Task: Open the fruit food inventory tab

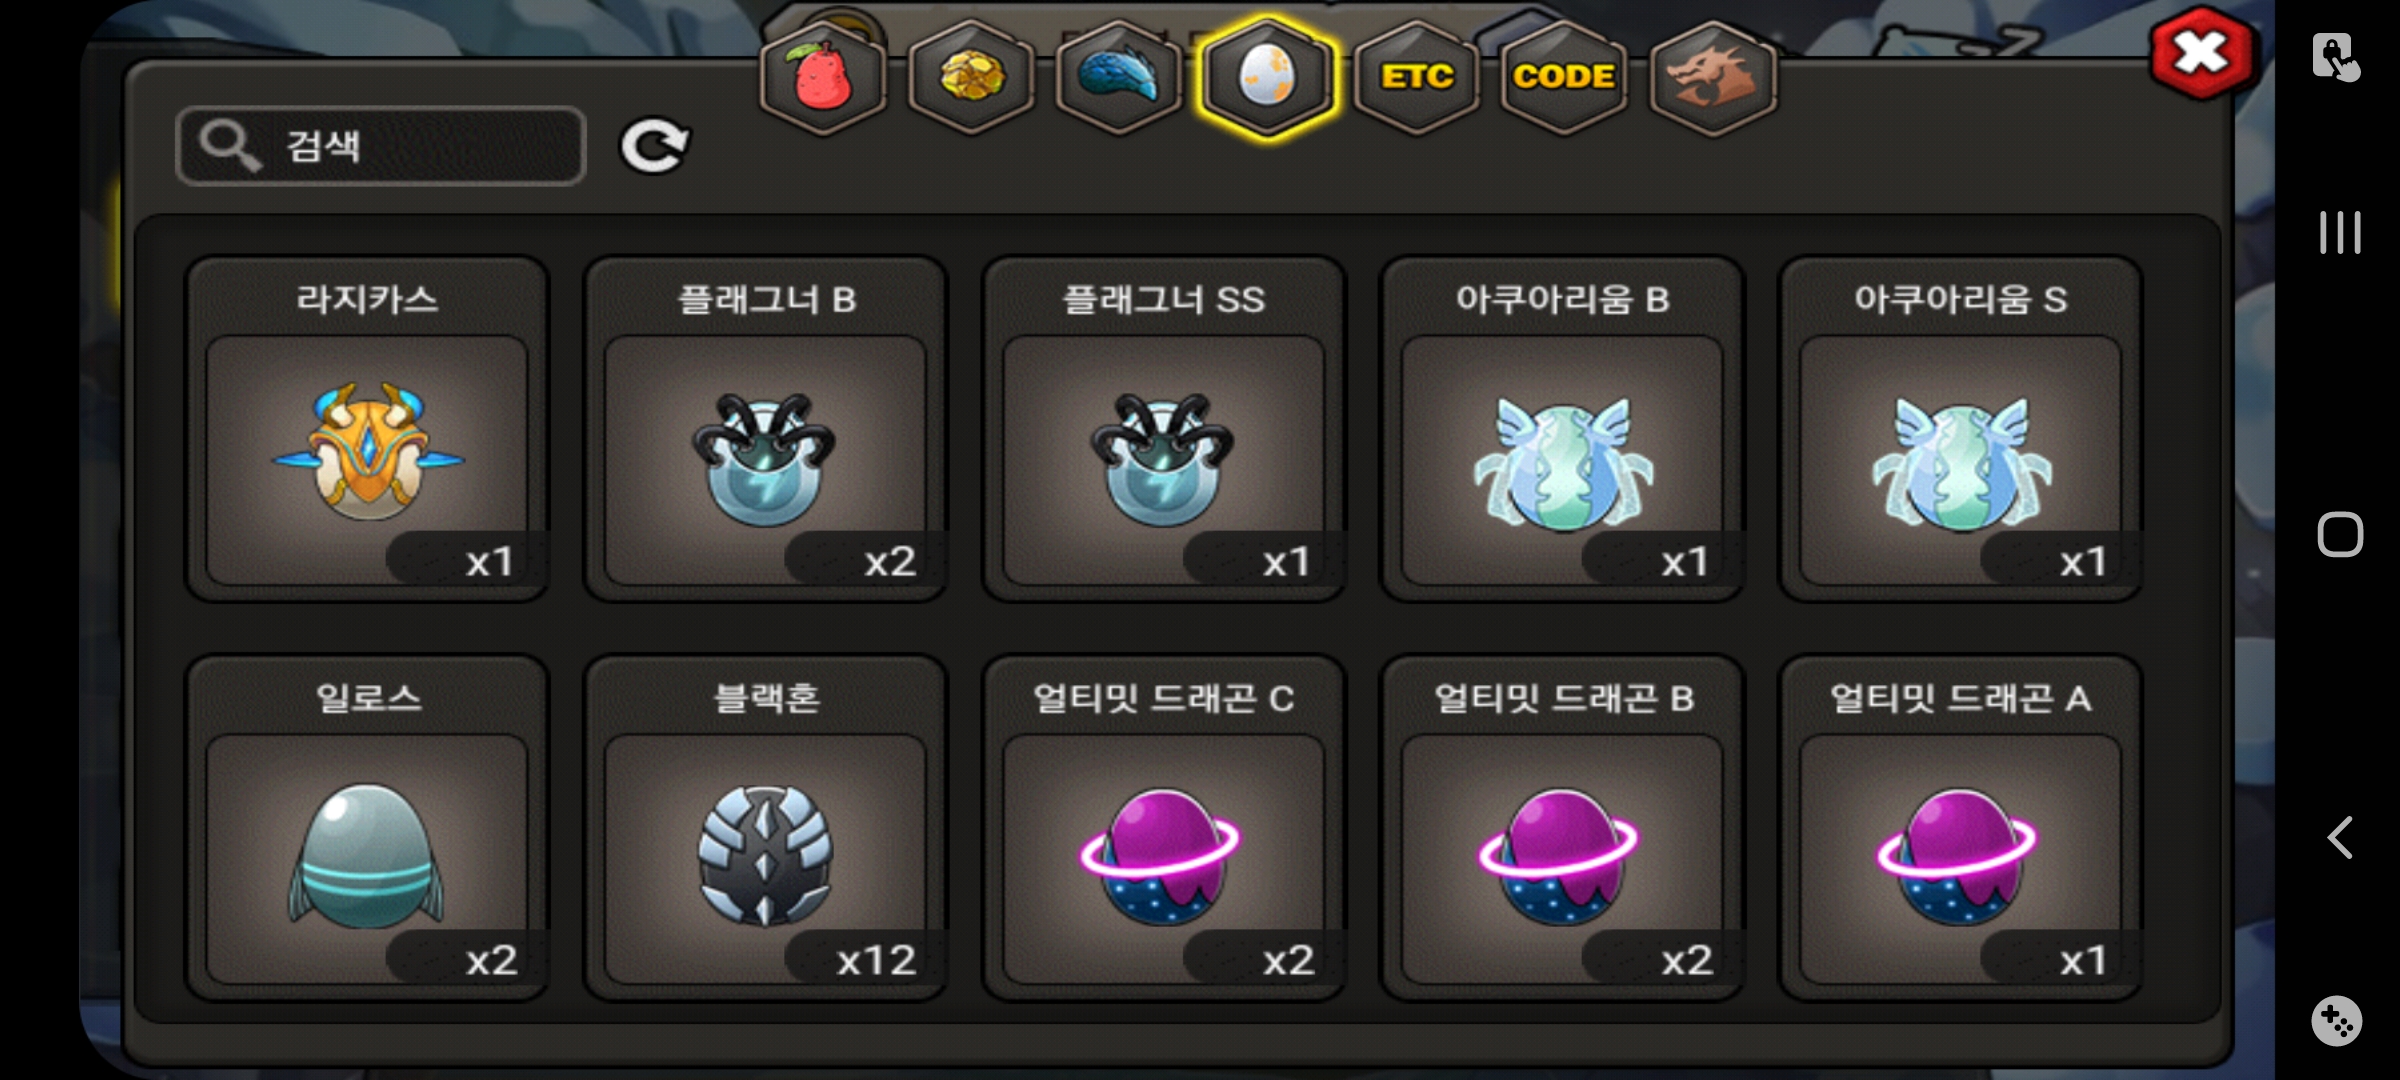Action: pyautogui.click(x=822, y=77)
